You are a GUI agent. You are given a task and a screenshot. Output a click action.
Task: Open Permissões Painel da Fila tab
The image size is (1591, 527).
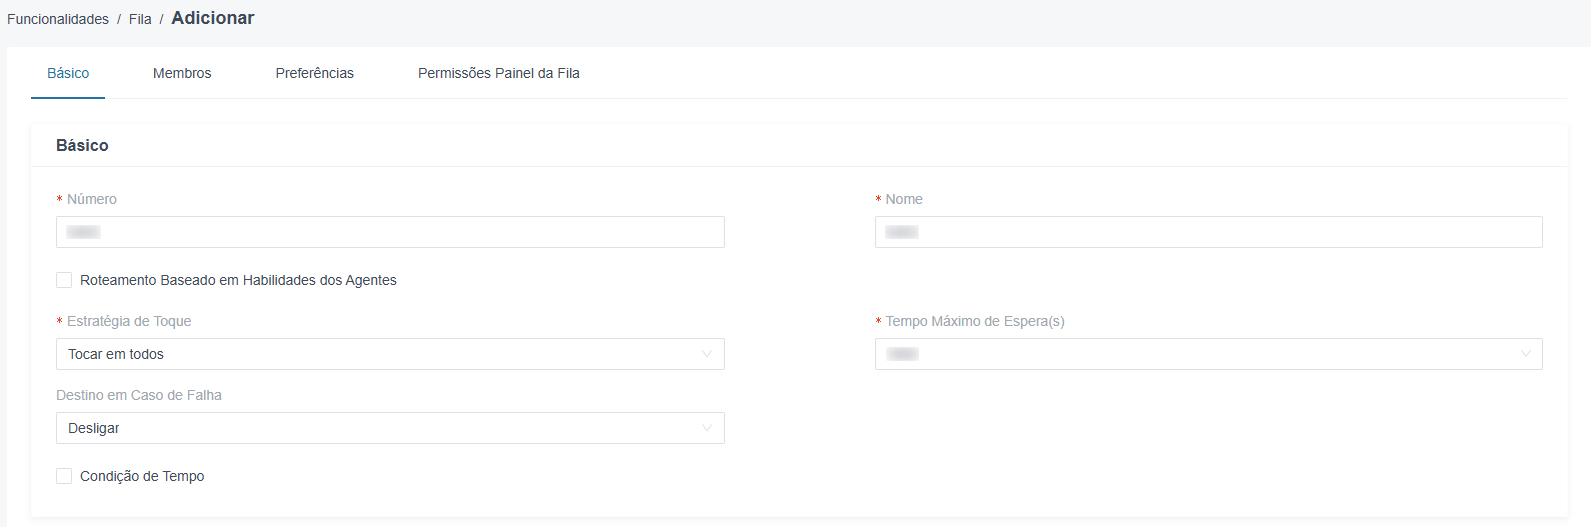[x=499, y=73]
